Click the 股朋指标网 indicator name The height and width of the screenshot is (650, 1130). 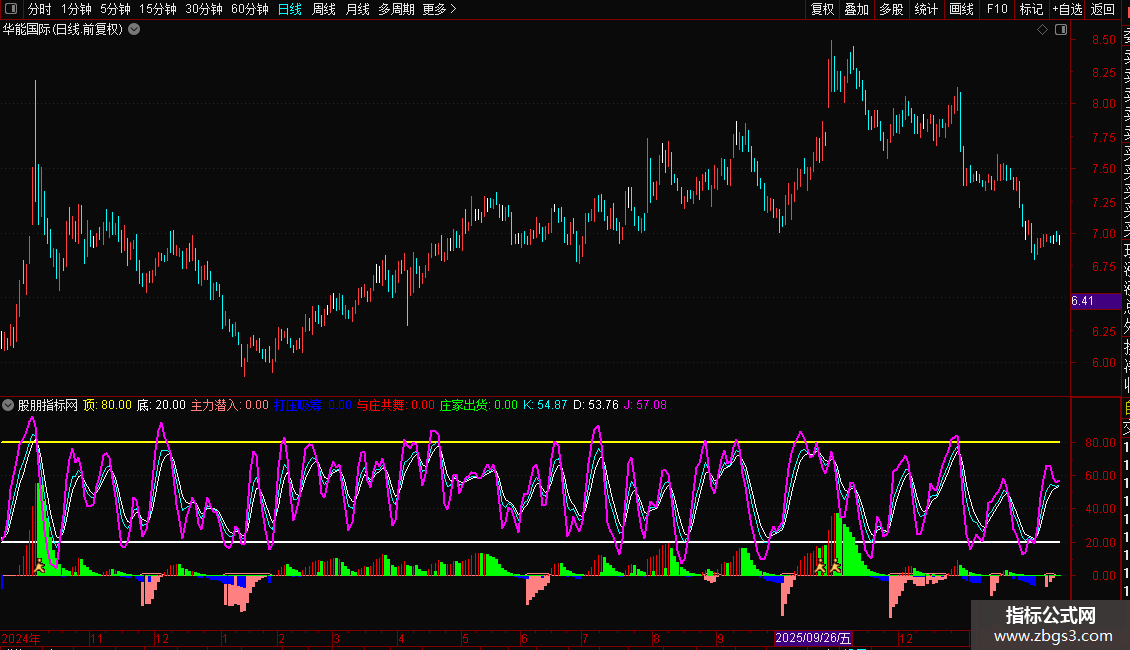pyautogui.click(x=48, y=405)
